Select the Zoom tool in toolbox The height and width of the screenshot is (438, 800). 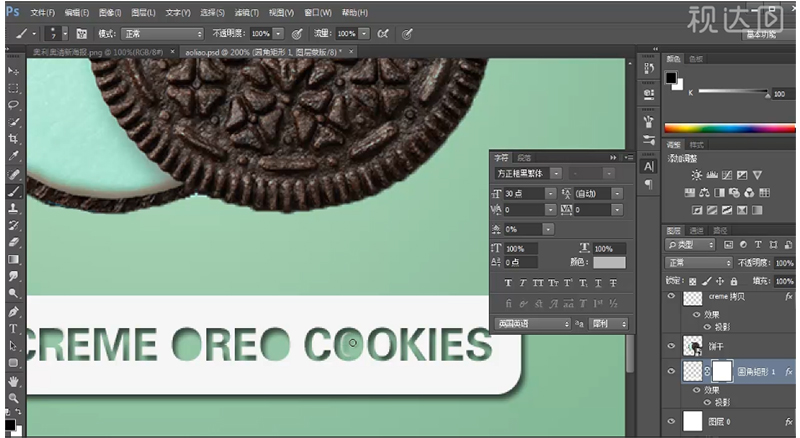pyautogui.click(x=14, y=398)
